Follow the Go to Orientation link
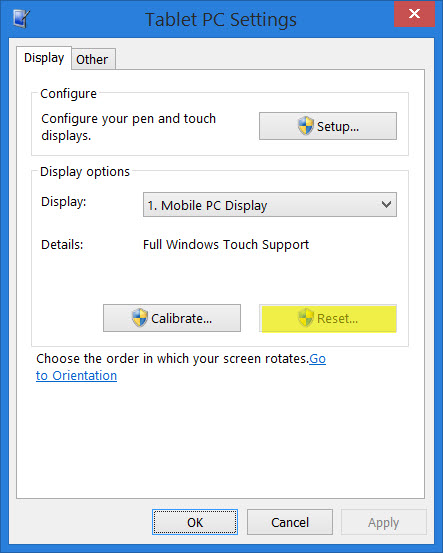Image resolution: width=443 pixels, height=553 pixels. click(x=76, y=376)
